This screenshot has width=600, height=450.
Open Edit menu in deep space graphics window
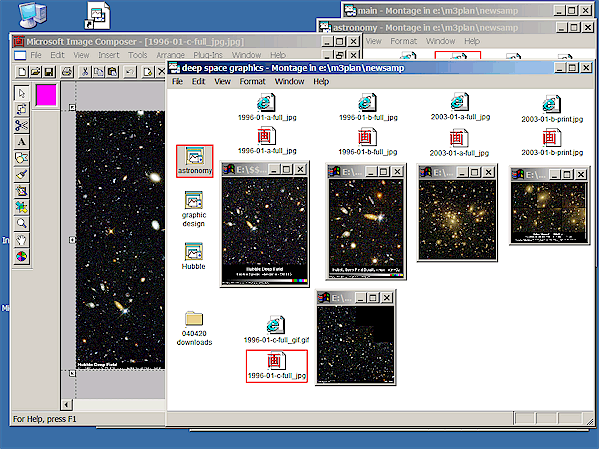click(x=199, y=82)
